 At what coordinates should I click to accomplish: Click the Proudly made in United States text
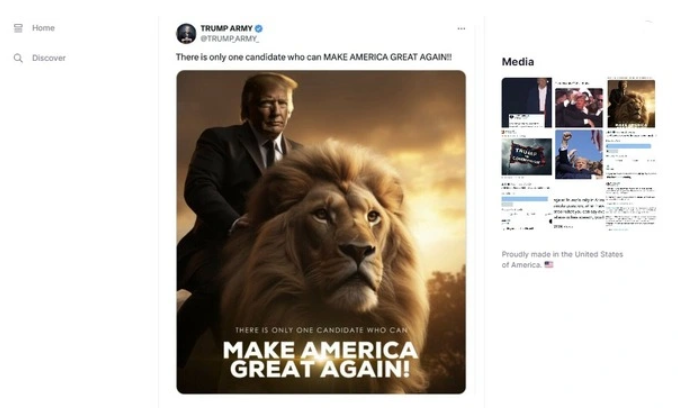562,254
